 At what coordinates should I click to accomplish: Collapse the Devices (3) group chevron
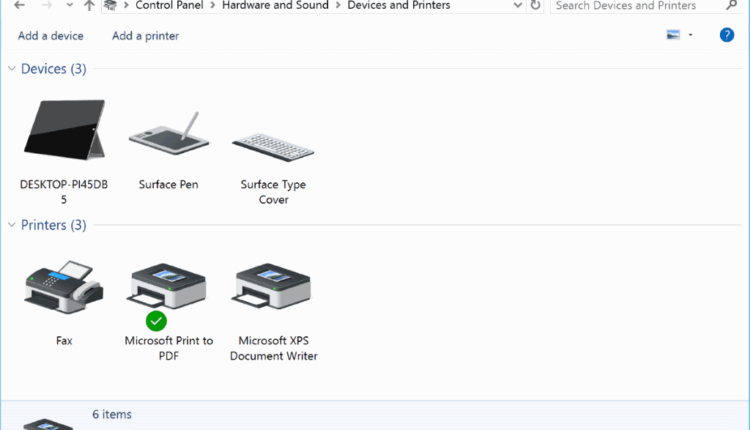click(x=12, y=68)
